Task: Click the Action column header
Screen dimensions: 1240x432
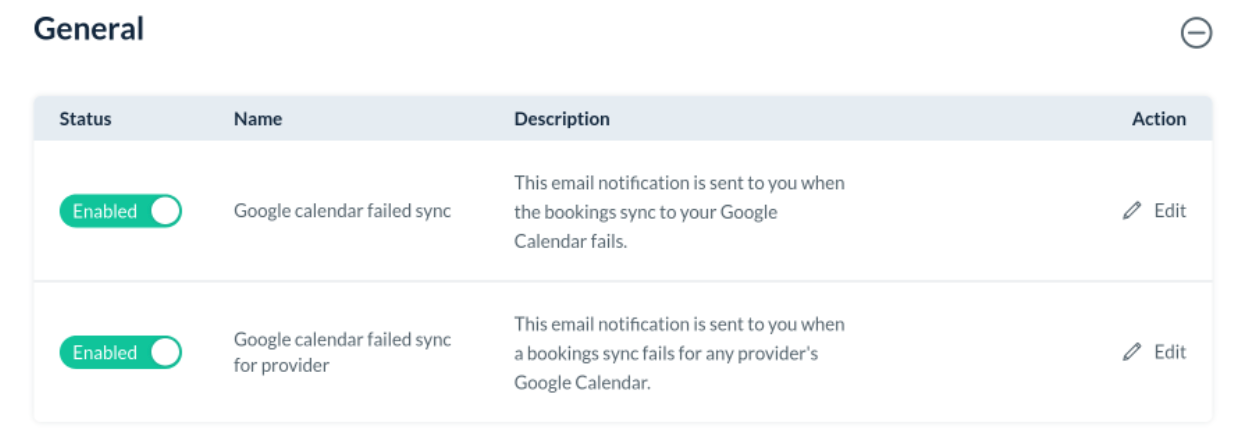Action: 1159,119
